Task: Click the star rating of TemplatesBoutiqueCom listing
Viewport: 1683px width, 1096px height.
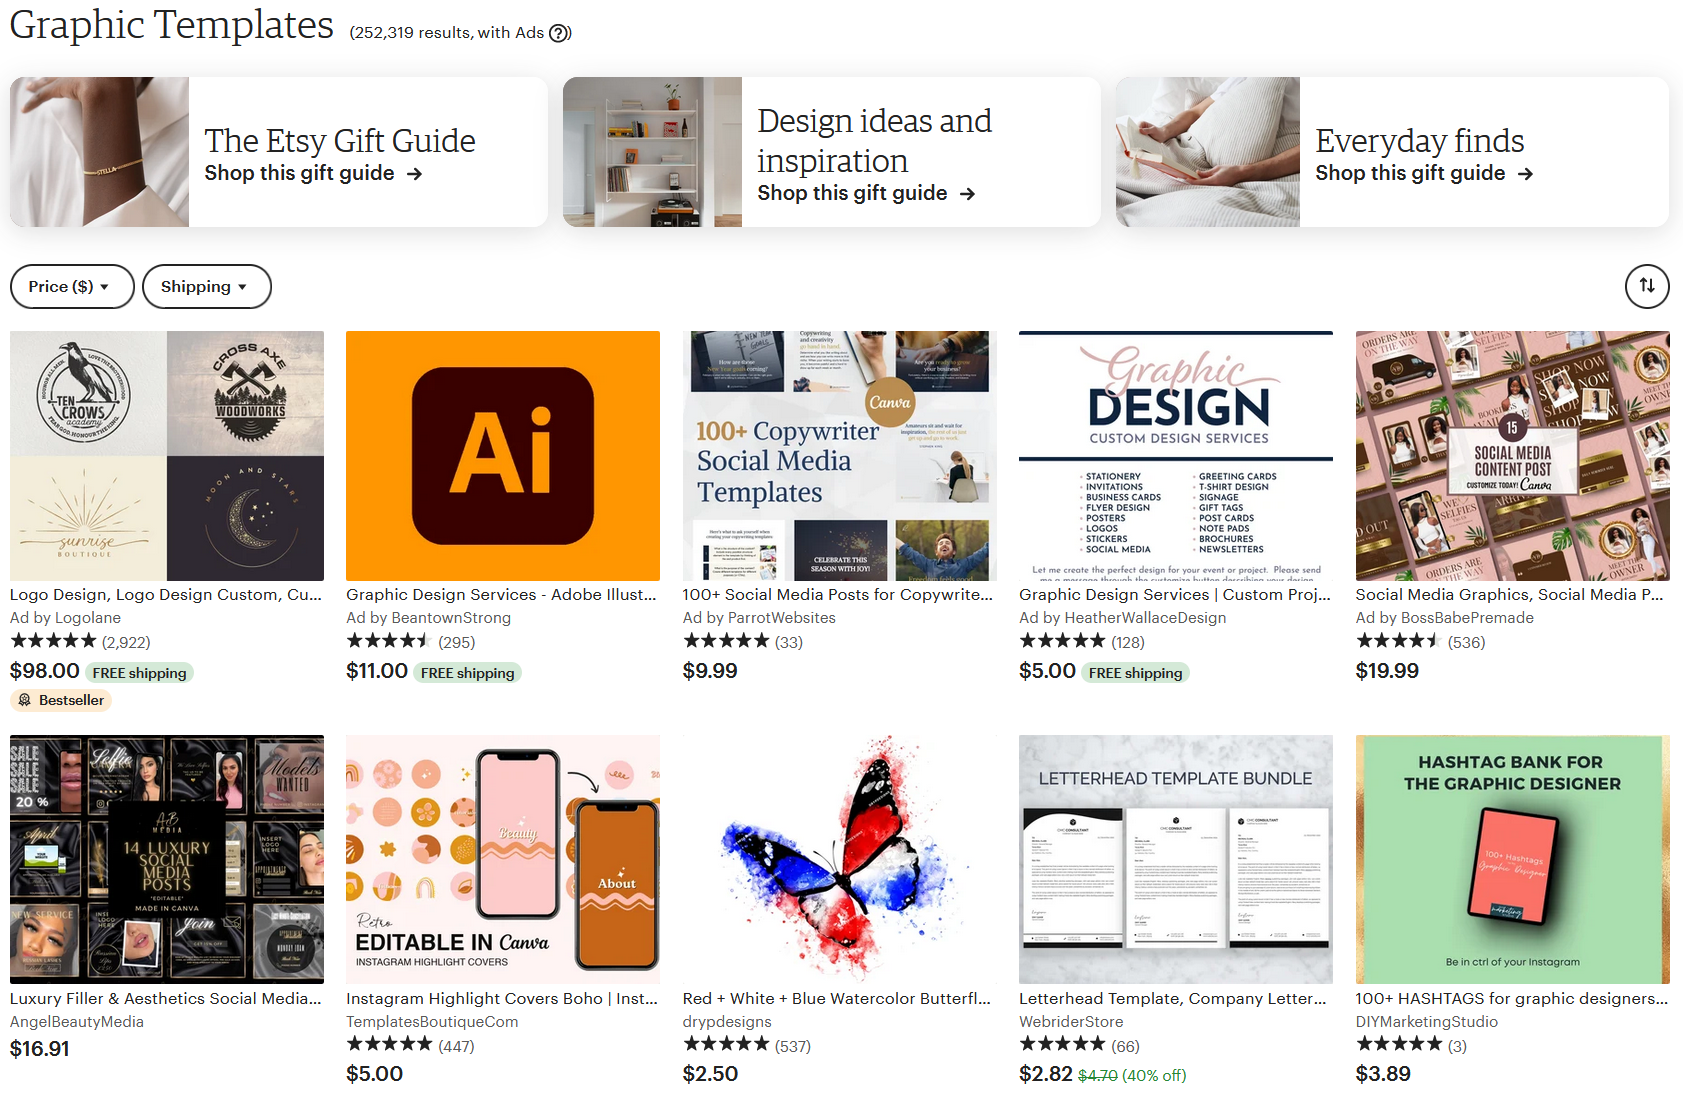Action: click(x=389, y=1045)
